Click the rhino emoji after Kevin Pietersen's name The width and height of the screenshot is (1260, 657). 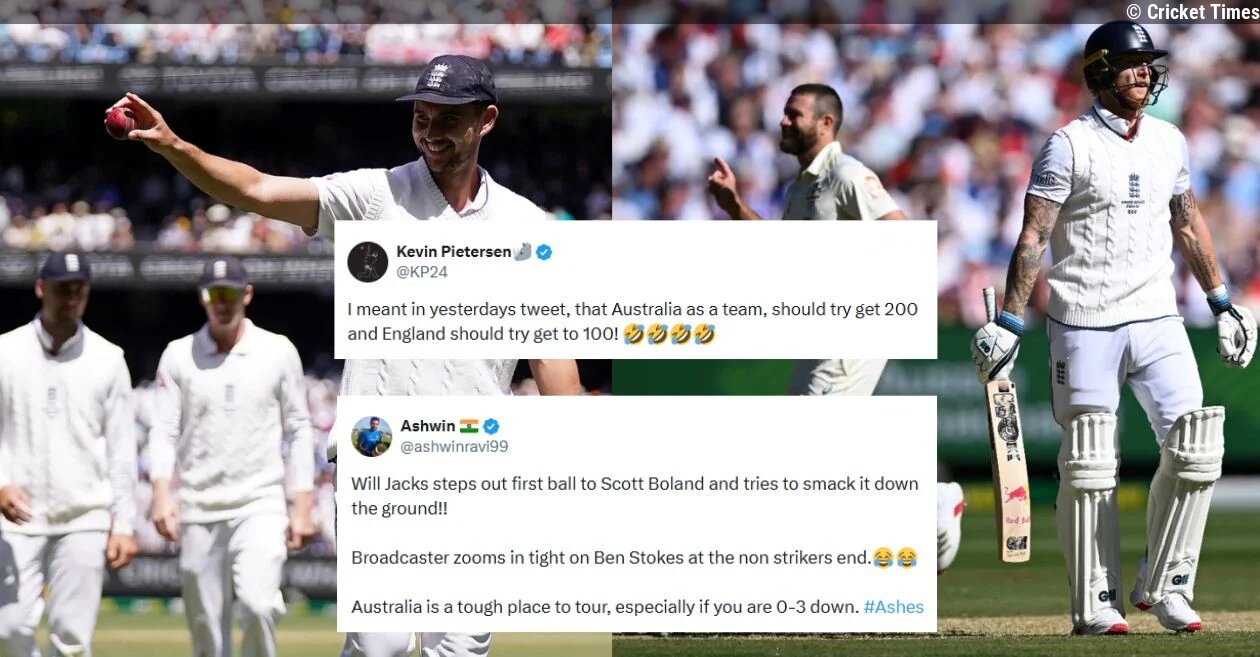click(x=523, y=252)
